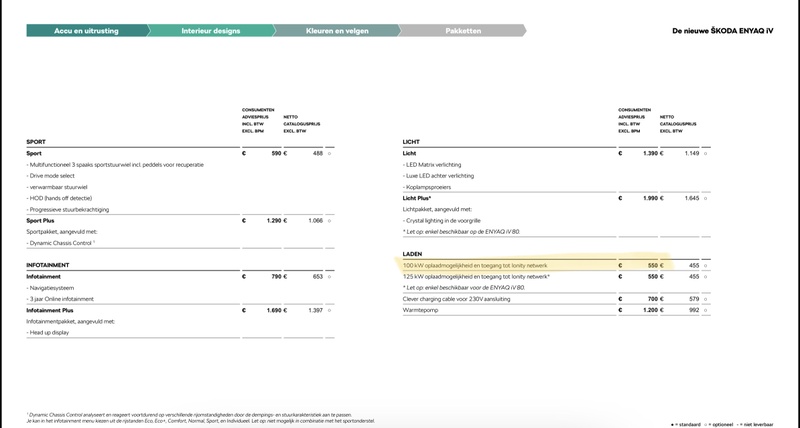The width and height of the screenshot is (800, 428).
Task: Select the Infotainment Plus row title
Action: click(x=50, y=310)
